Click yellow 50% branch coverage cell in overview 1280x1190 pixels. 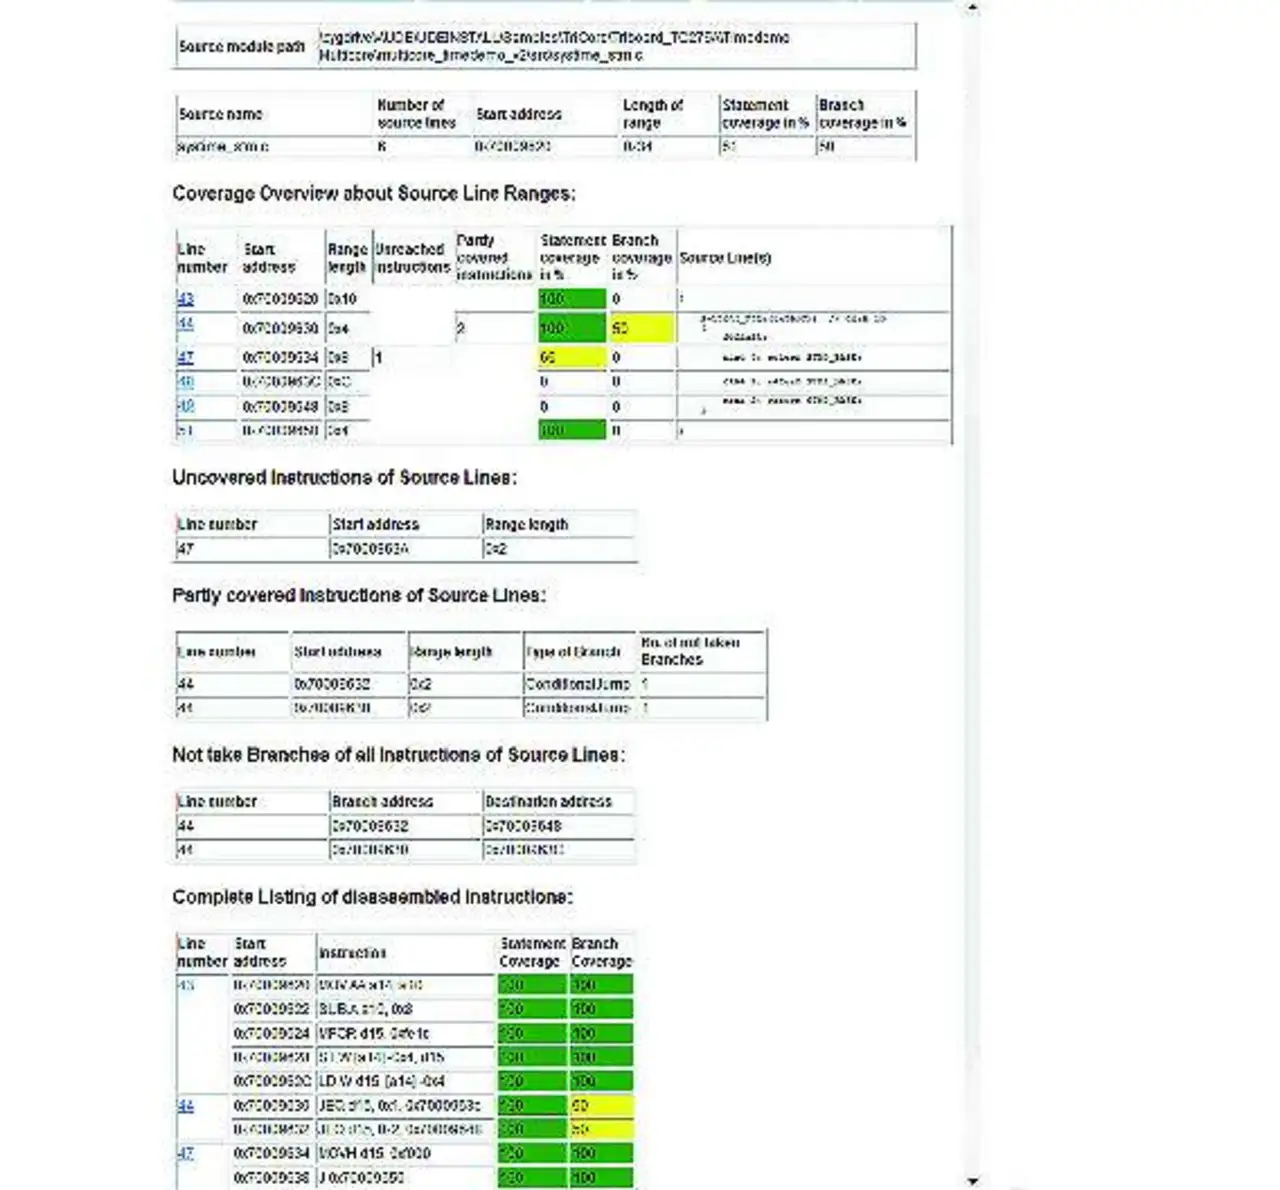[641, 328]
